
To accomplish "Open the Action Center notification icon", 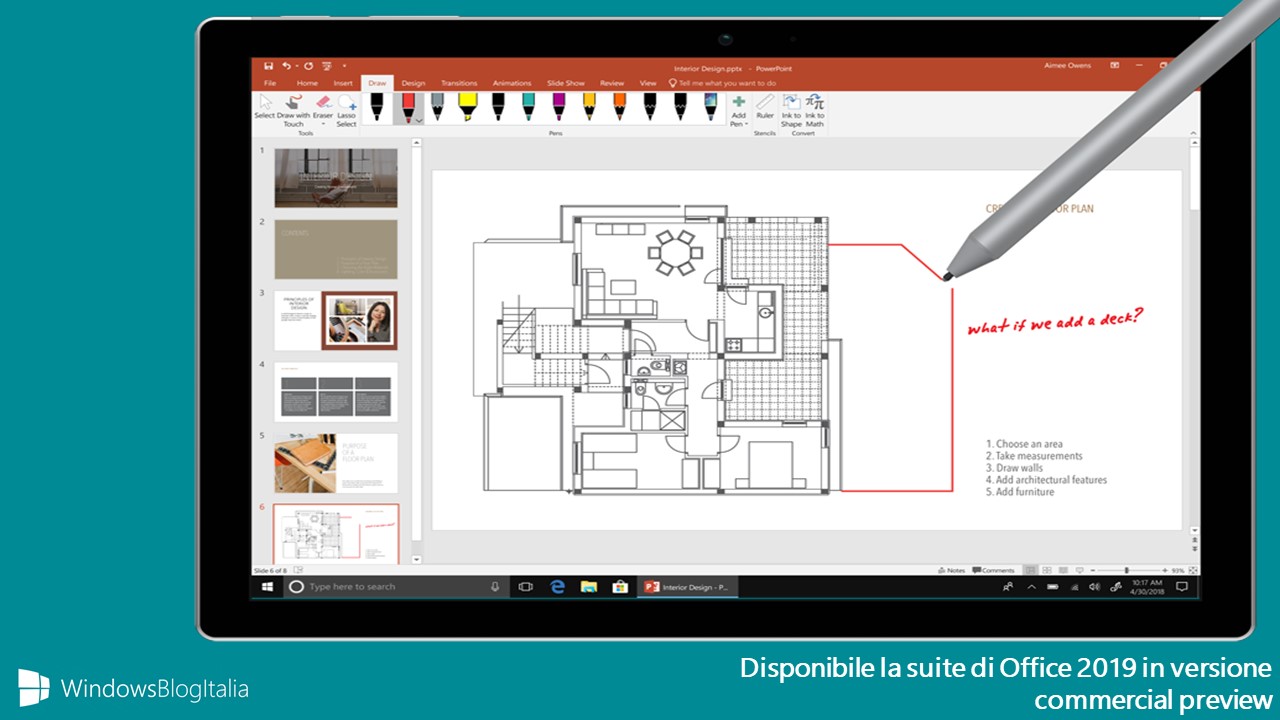I will pos(1181,587).
